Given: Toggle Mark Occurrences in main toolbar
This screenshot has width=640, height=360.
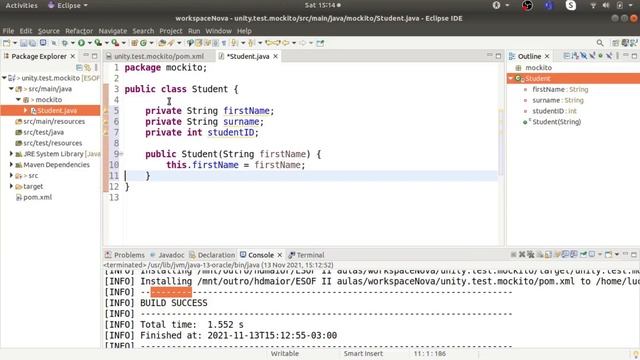Looking at the screenshot, I should [199, 43].
